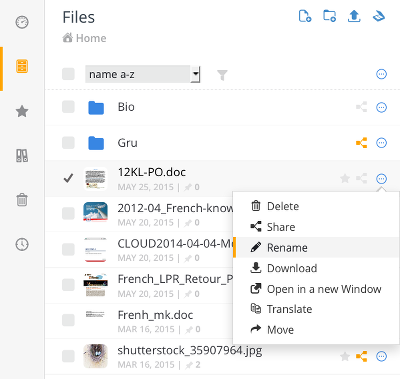Open the dashboard gauge icon in sidebar
Viewport: 400px width, 379px height.
click(x=22, y=22)
